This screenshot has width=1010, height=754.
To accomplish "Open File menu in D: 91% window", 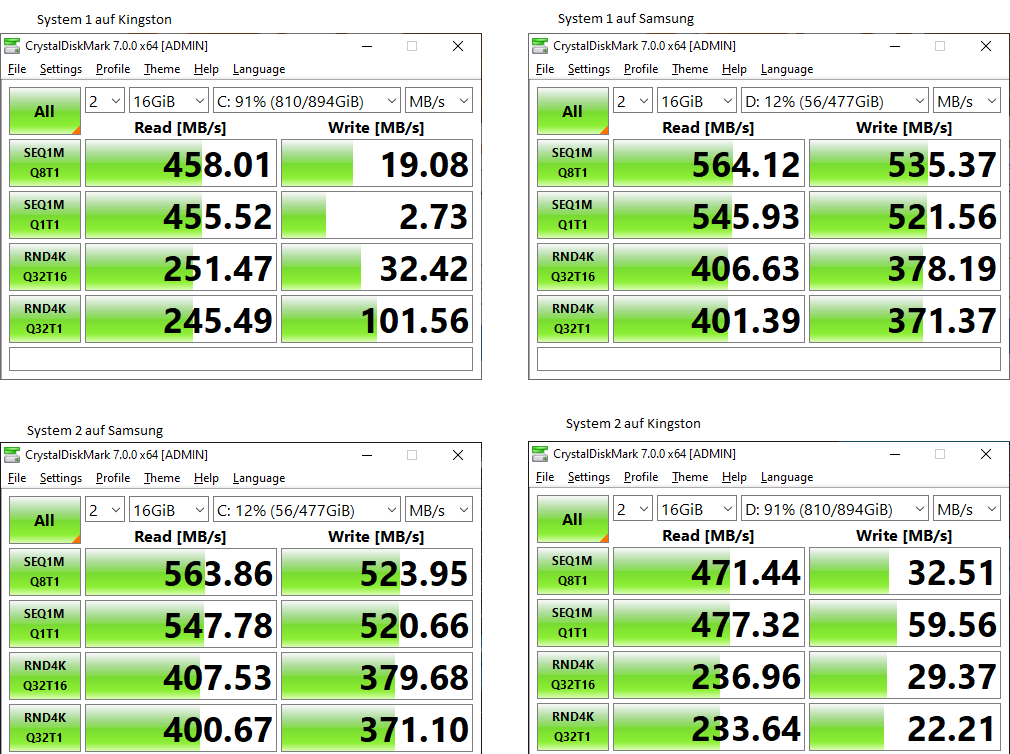I will coord(545,476).
